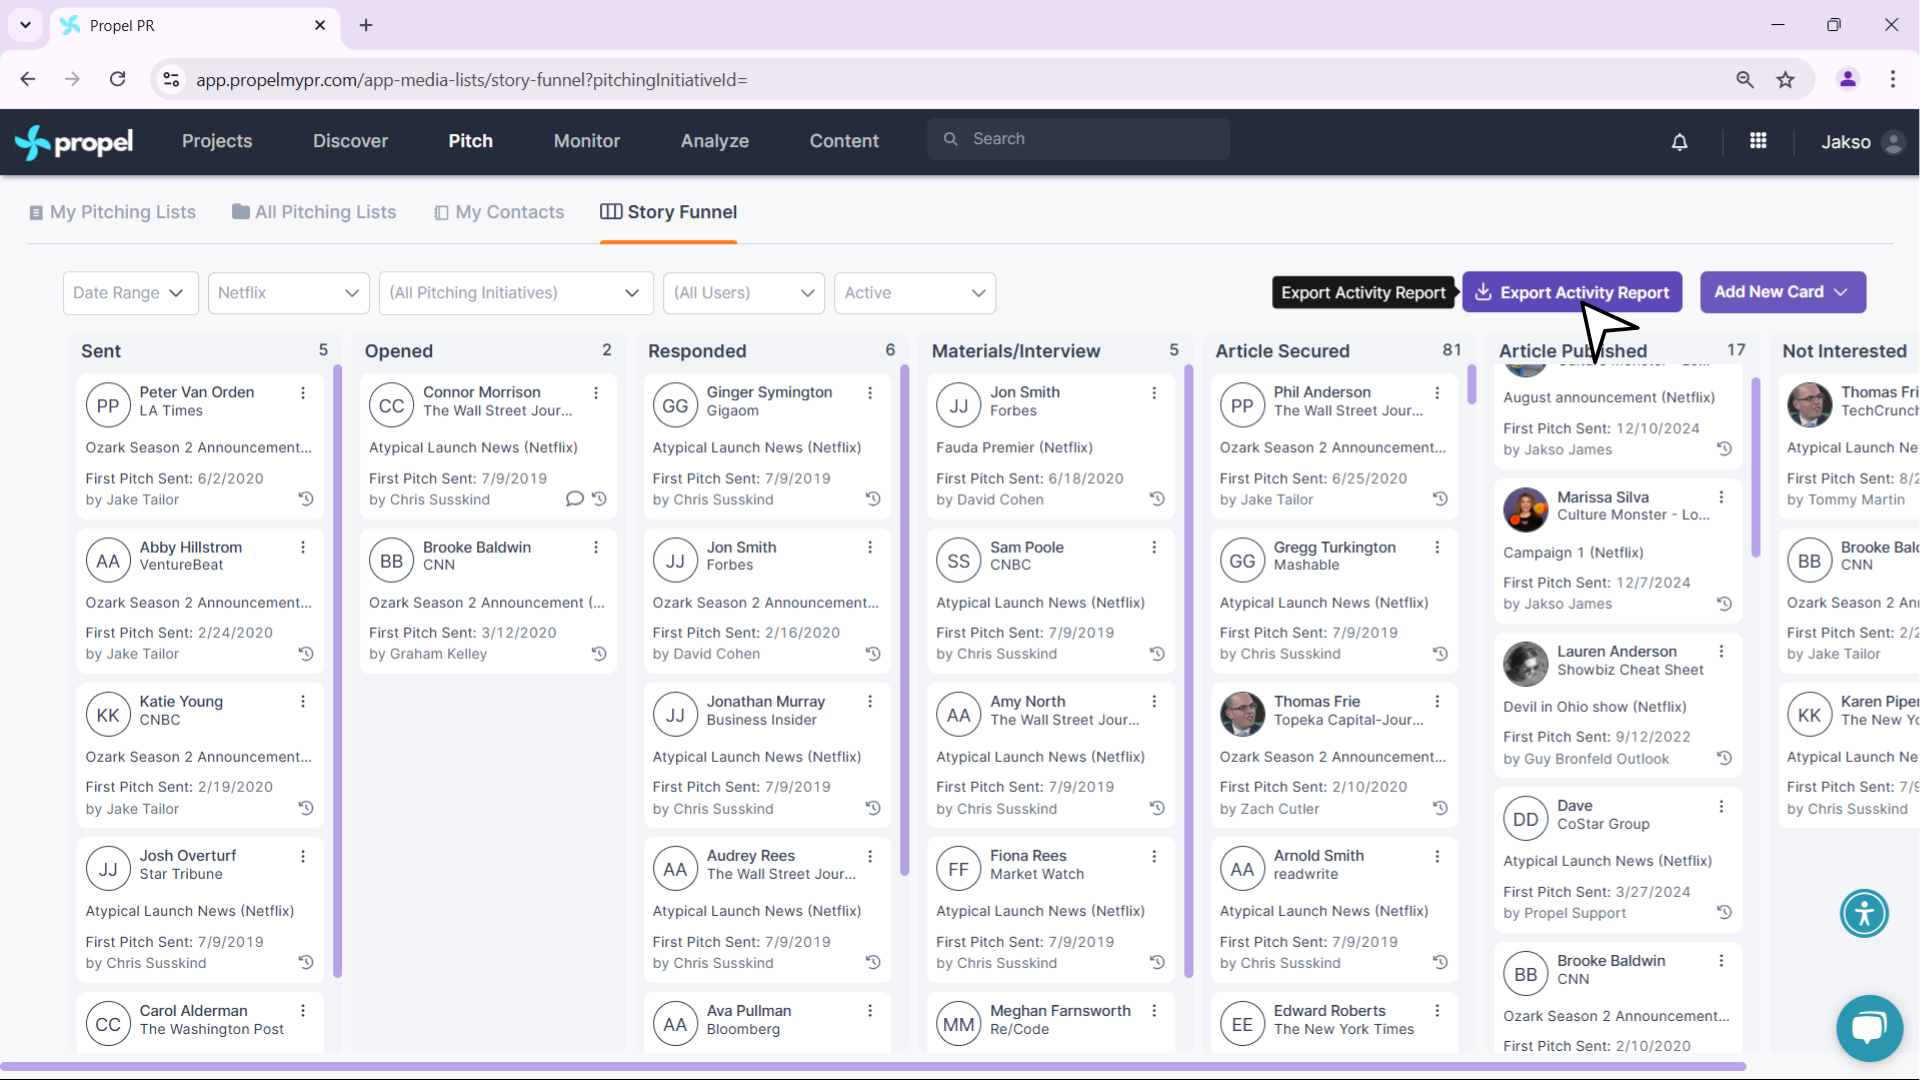
Task: Open a new browser tab
Action: tap(366, 25)
